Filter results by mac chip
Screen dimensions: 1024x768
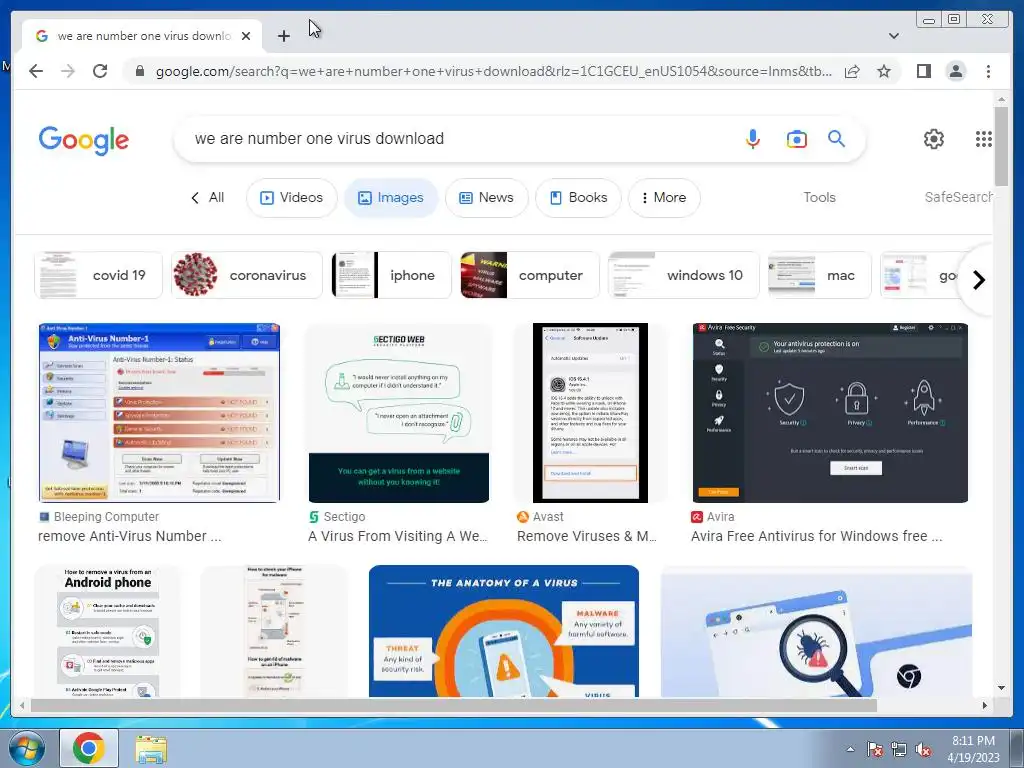point(820,275)
